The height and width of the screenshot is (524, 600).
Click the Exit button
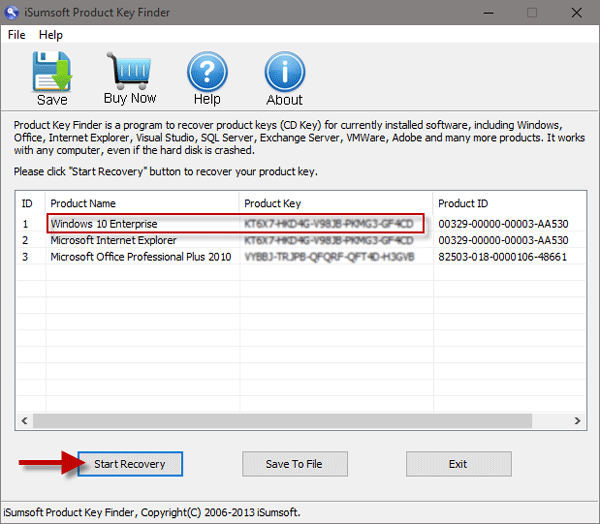458,464
